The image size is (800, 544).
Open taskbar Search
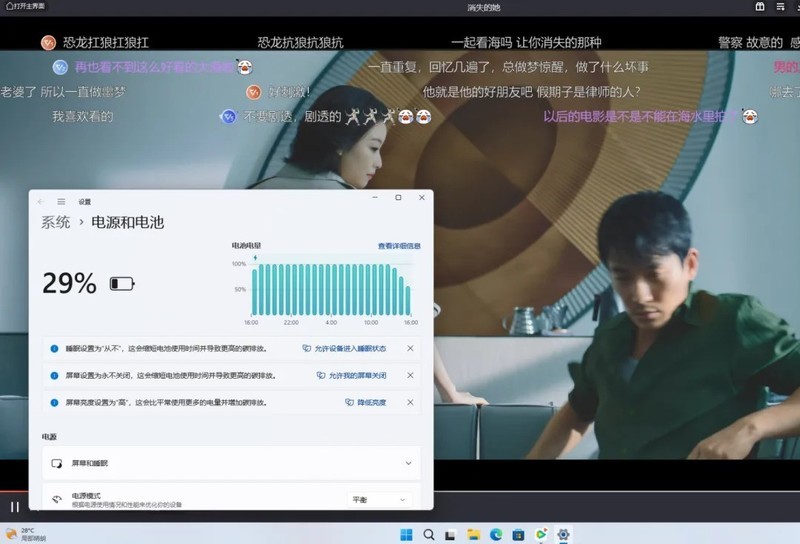pyautogui.click(x=429, y=534)
